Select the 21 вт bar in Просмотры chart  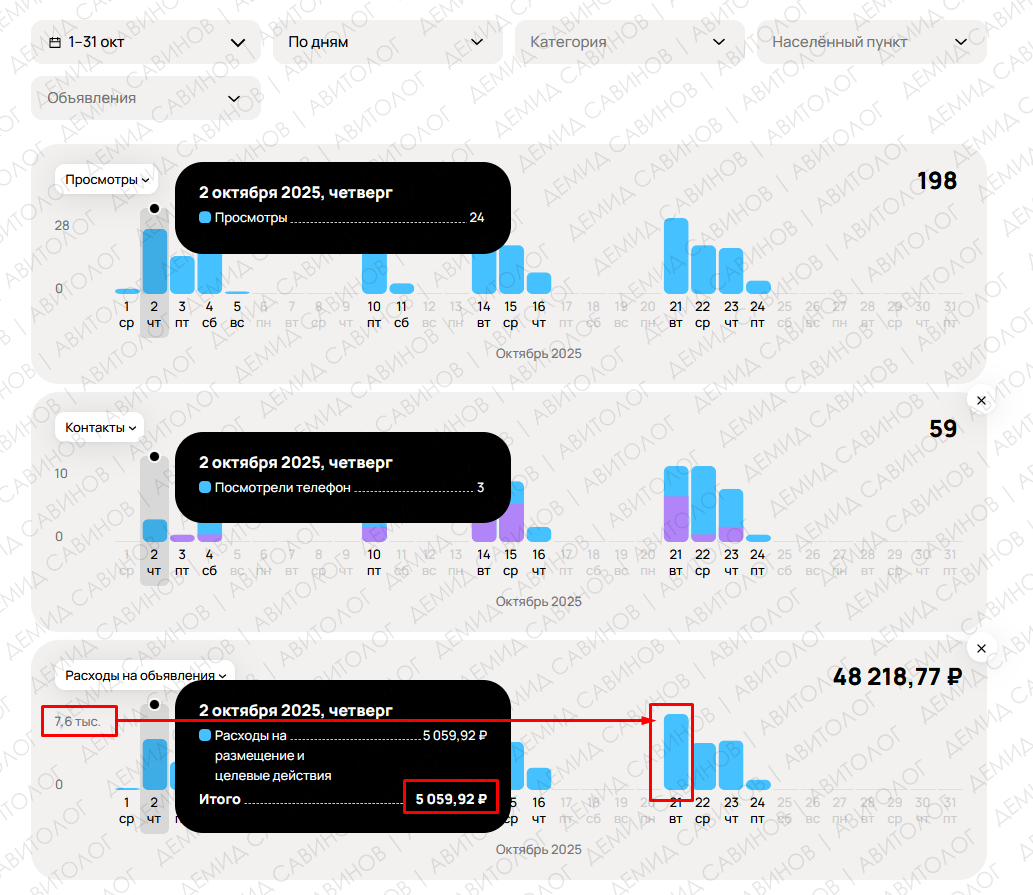[676, 256]
